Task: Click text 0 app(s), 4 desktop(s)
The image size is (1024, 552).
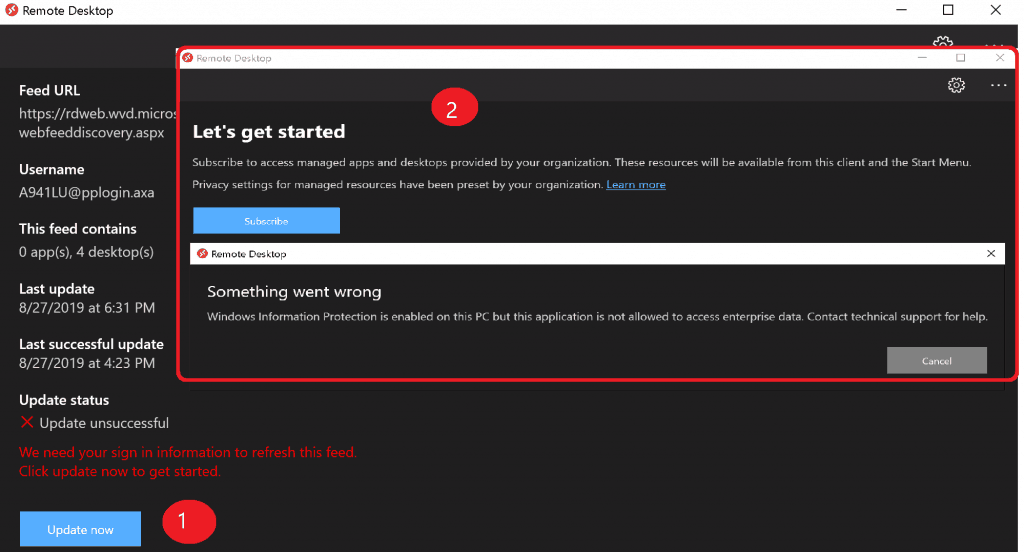Action: 86,252
